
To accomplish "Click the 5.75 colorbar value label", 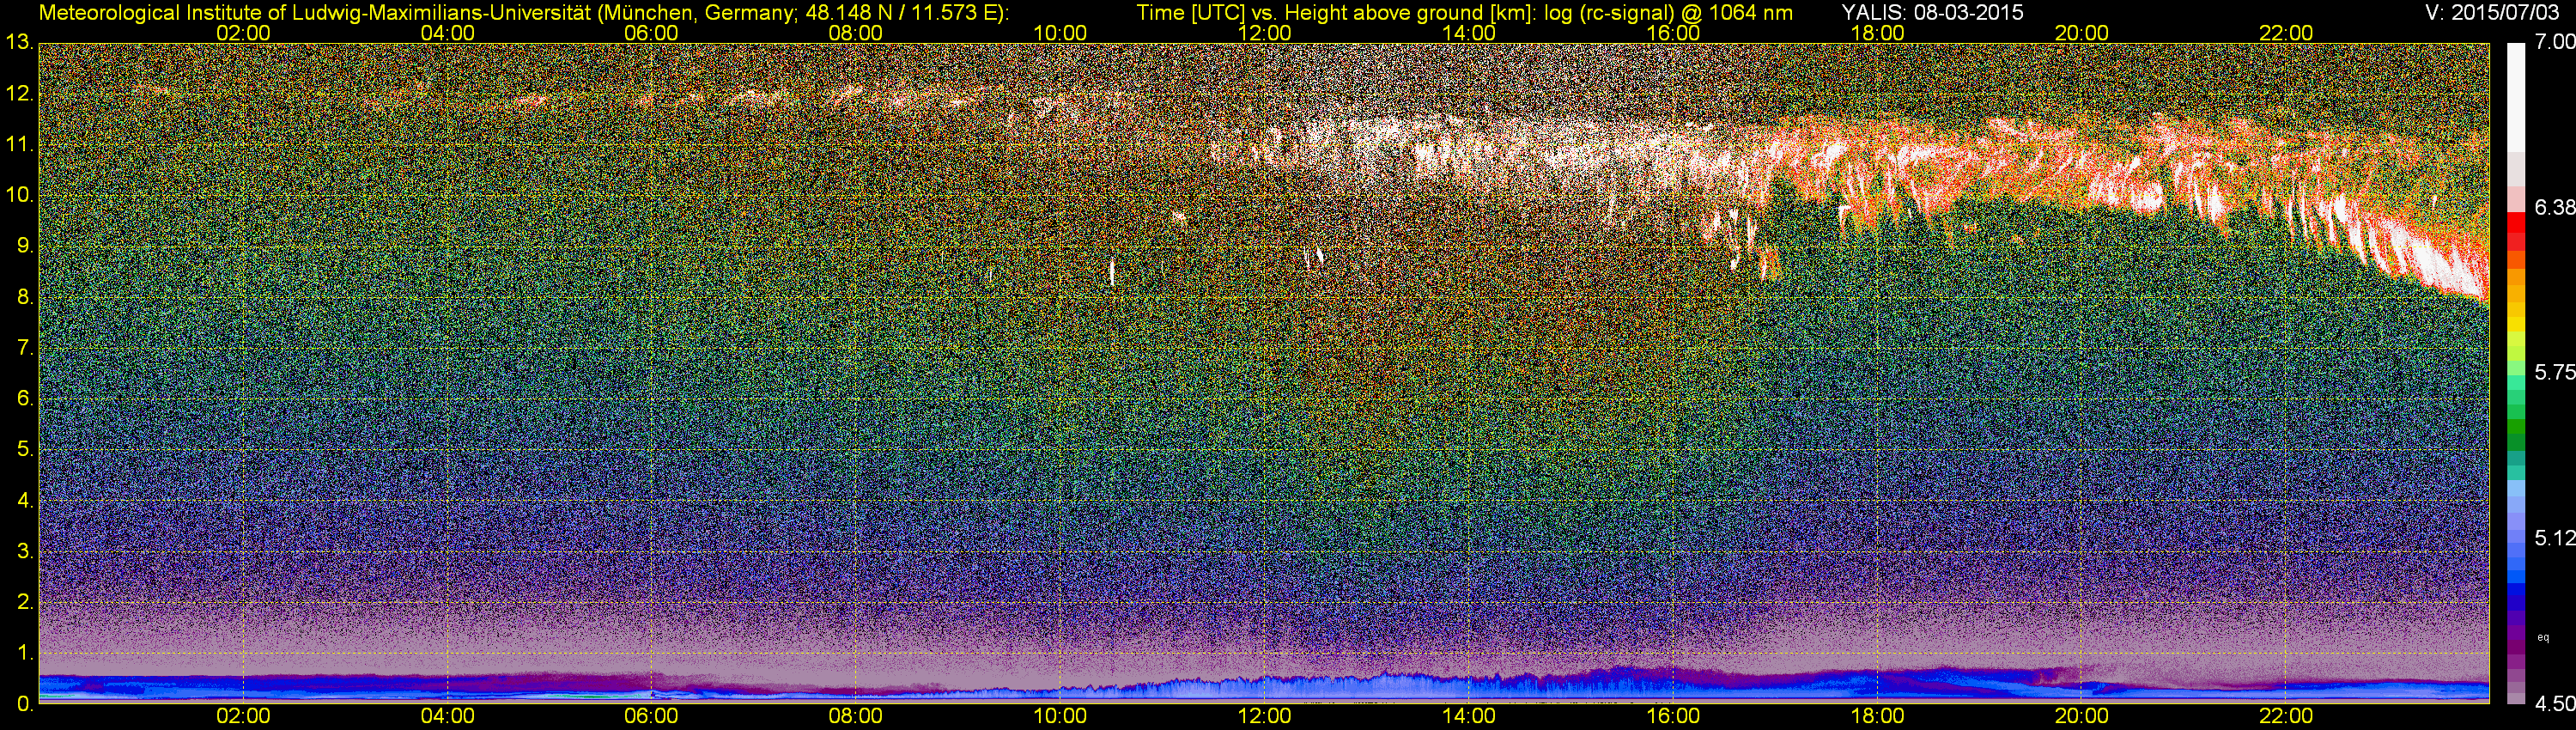I will point(2554,372).
